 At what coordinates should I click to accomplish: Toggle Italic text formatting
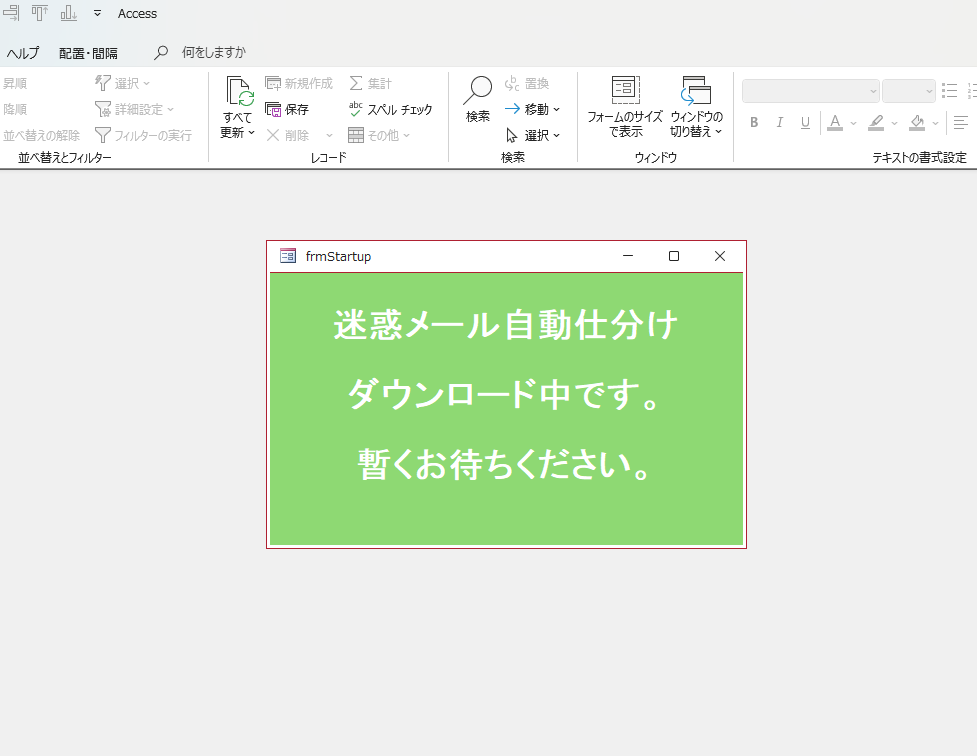coord(780,123)
